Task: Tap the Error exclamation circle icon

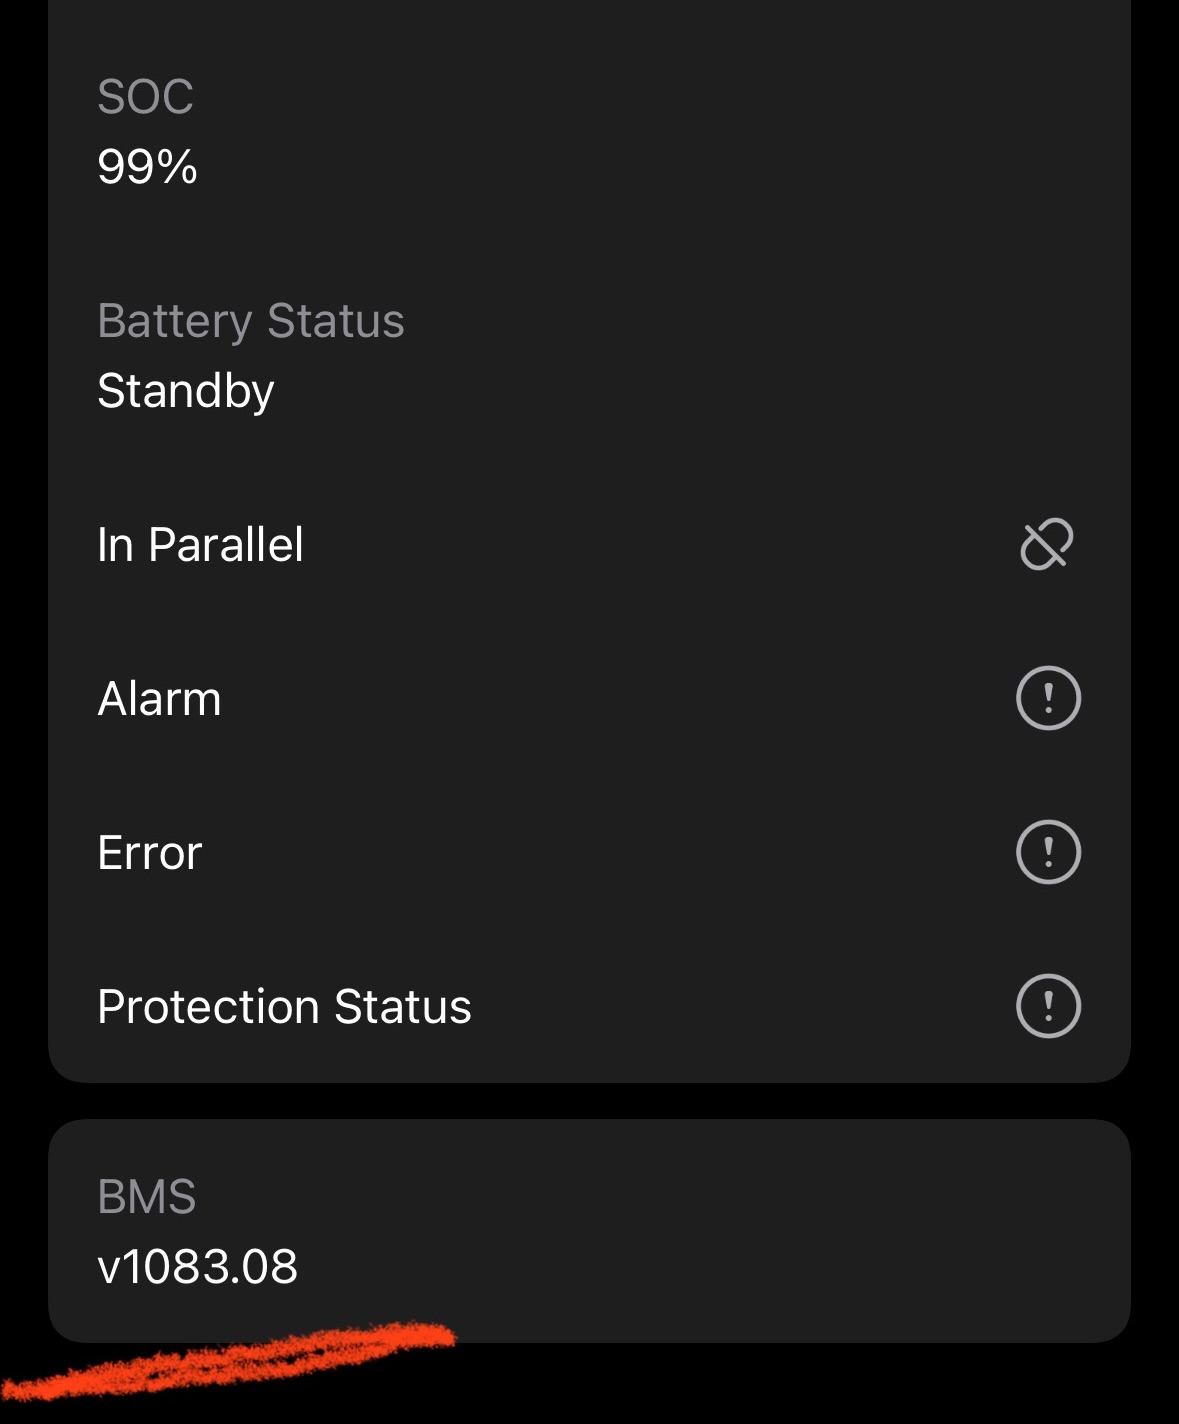Action: coord(1048,852)
